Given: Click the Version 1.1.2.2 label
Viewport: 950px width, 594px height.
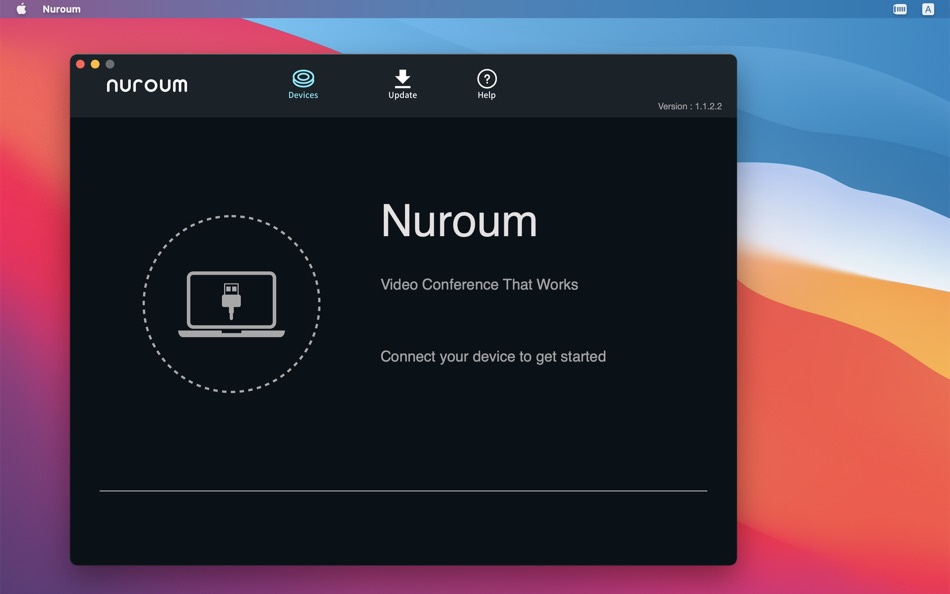Looking at the screenshot, I should coord(689,106).
